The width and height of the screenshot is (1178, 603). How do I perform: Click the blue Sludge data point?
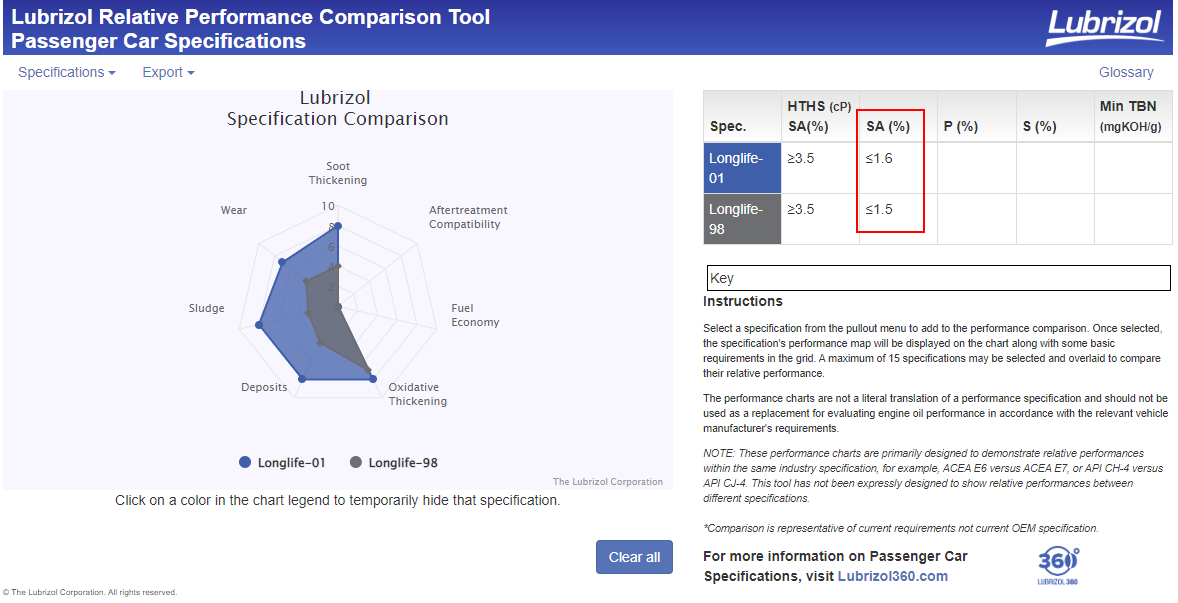259,325
